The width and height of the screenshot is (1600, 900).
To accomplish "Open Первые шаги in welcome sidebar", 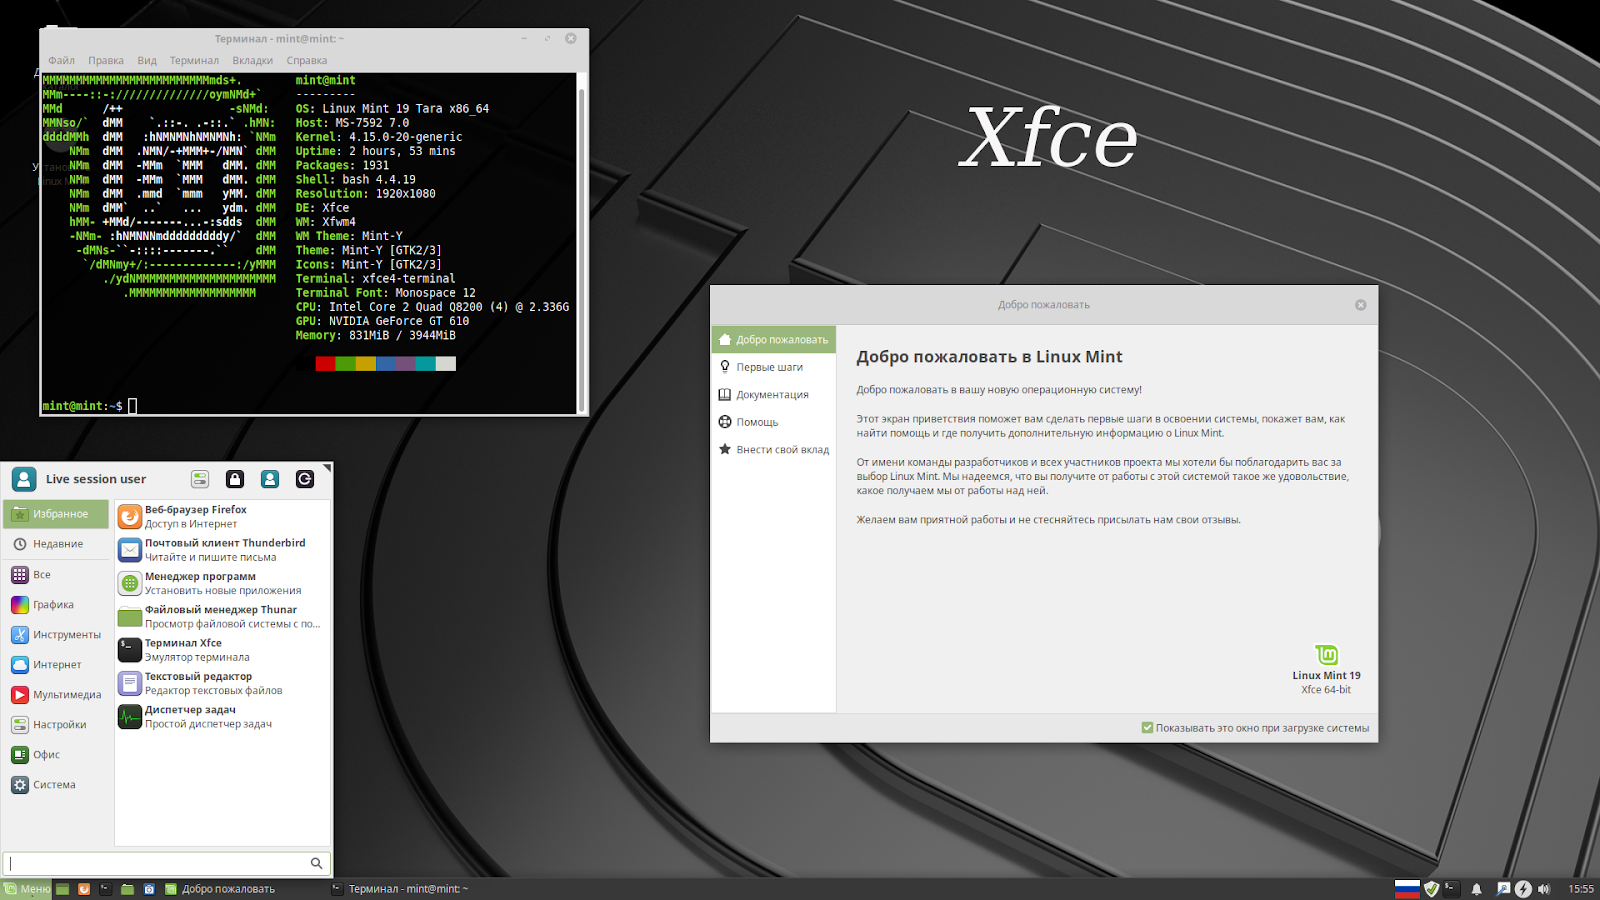I will pyautogui.click(x=774, y=367).
